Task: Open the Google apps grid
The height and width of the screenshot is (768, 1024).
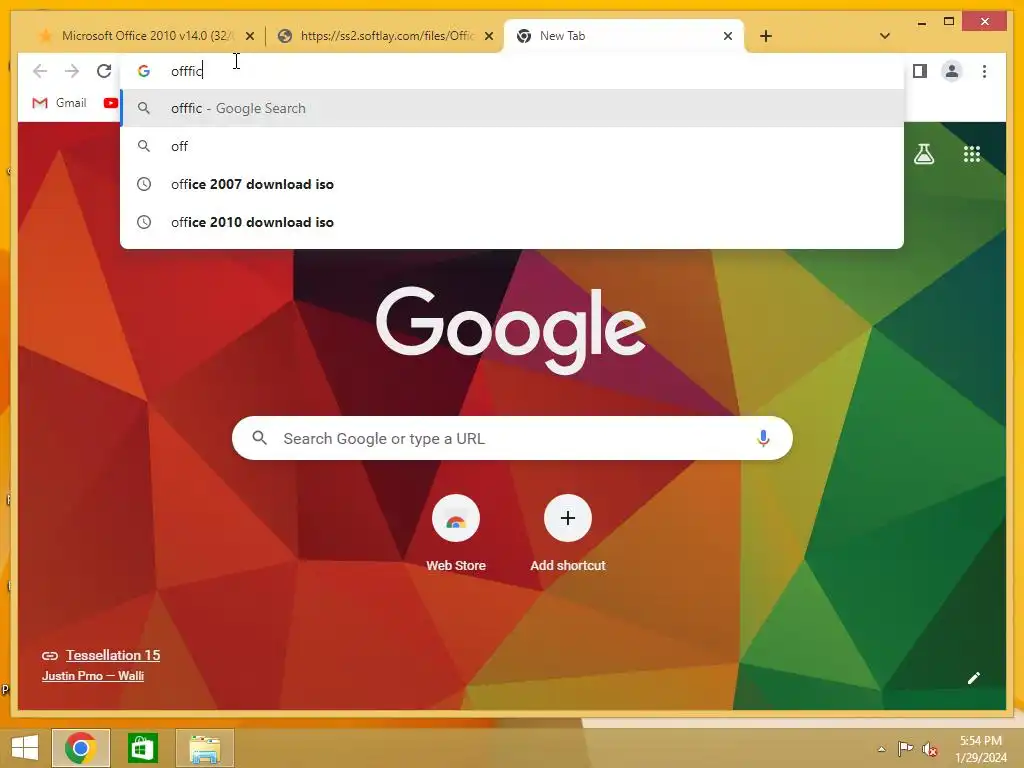Action: (972, 154)
